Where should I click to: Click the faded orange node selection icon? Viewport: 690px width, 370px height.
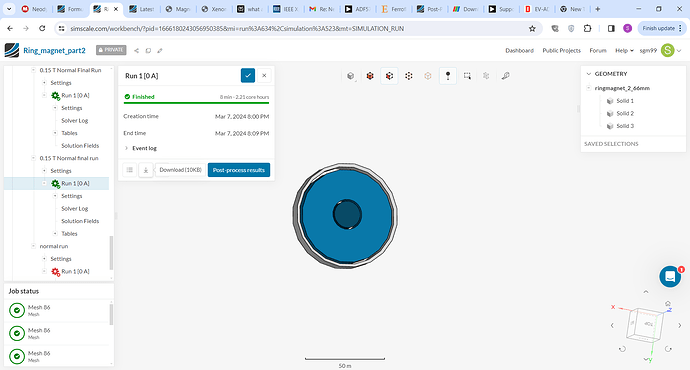(428, 76)
